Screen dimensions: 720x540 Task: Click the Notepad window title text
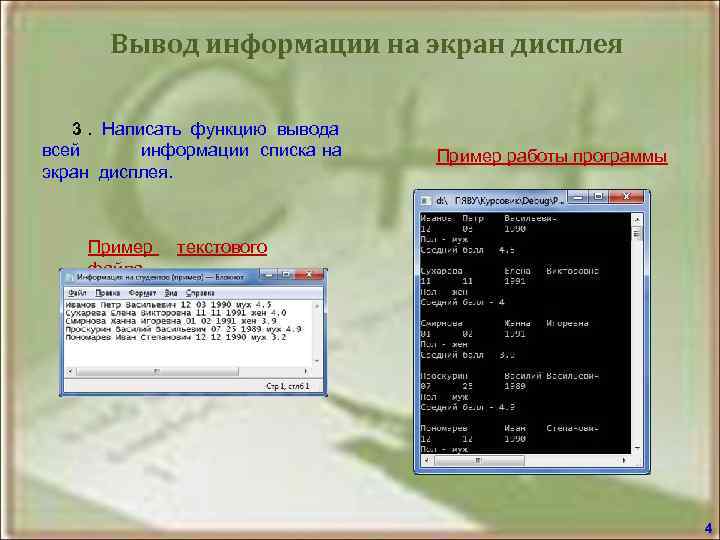point(160,277)
